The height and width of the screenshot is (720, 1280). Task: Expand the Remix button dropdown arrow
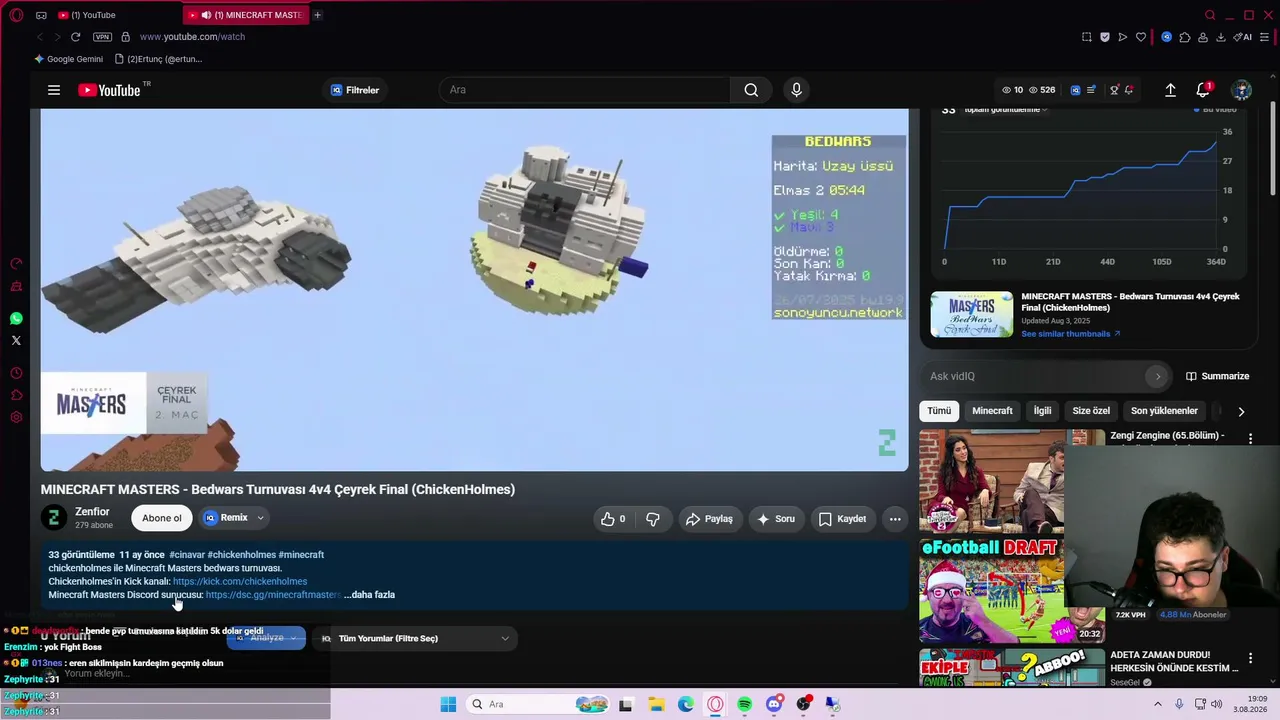pos(260,518)
